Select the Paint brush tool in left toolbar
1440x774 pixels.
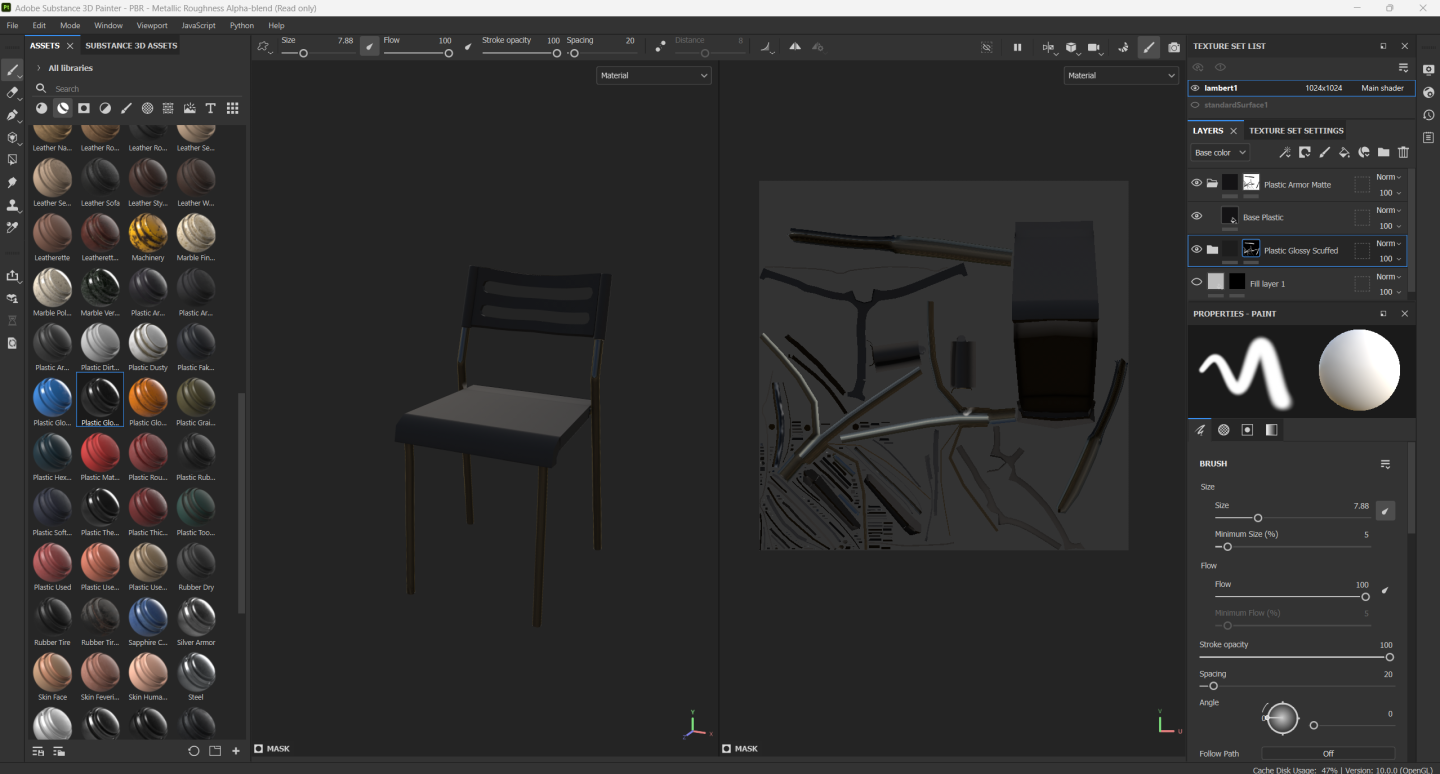click(12, 70)
